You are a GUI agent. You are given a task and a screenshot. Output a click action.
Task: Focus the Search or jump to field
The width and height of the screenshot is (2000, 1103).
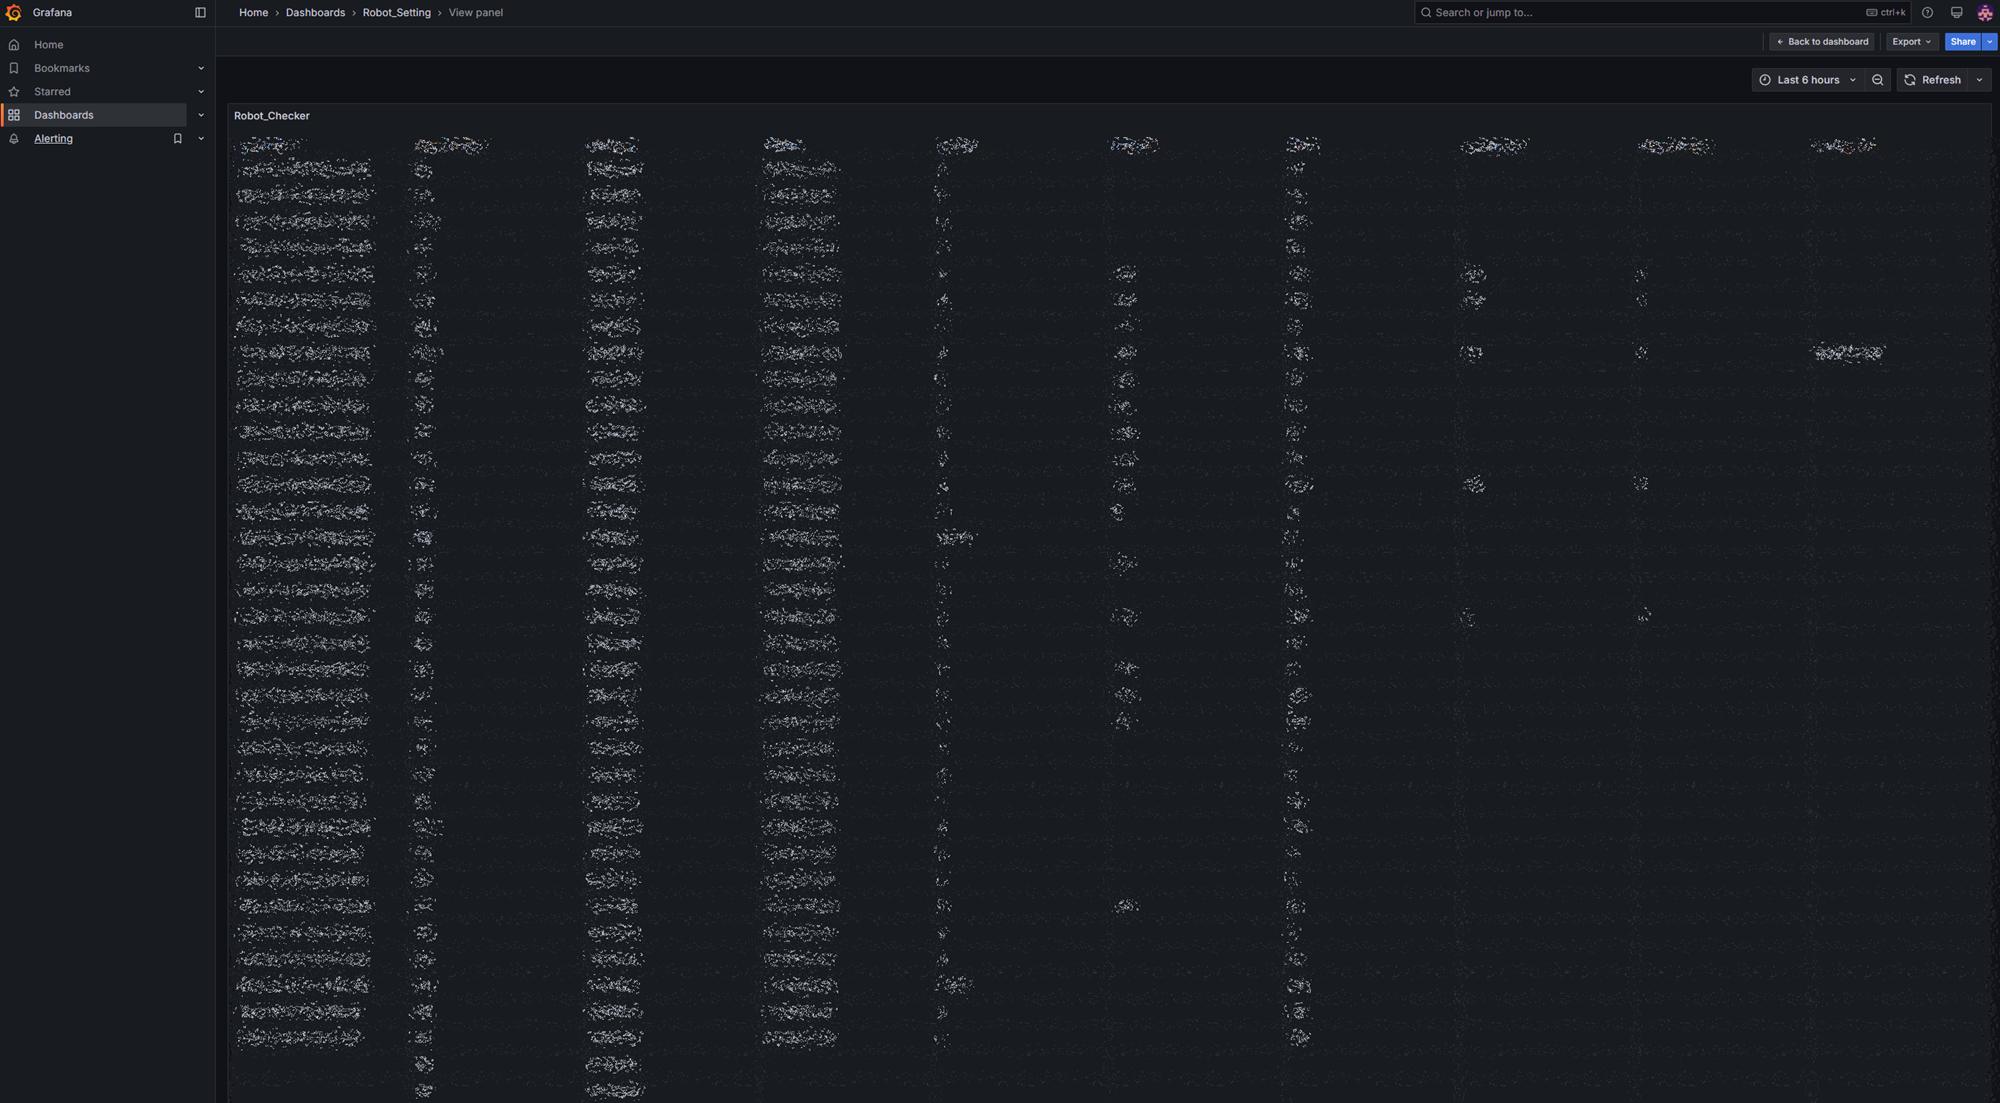tap(1640, 13)
